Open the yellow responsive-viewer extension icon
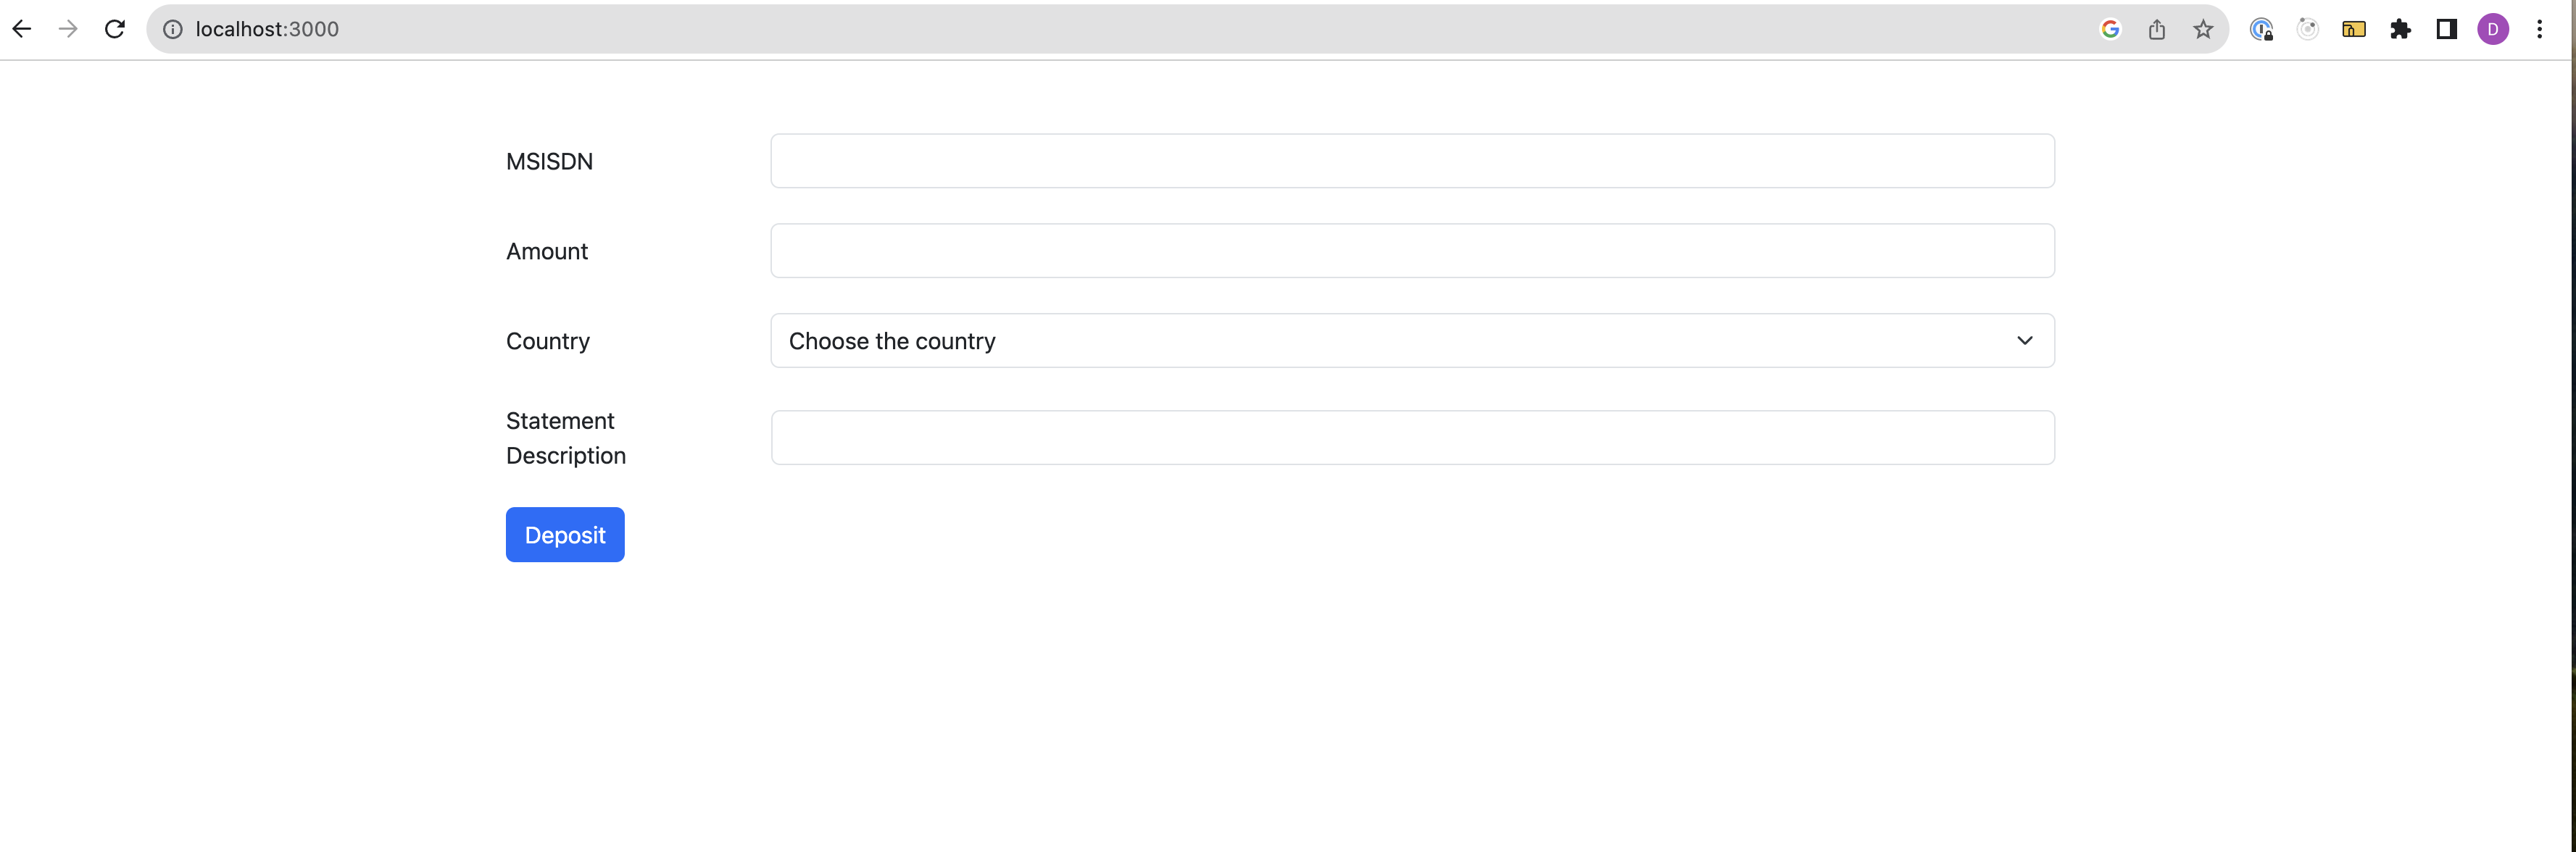Viewport: 2576px width, 852px height. click(2354, 29)
